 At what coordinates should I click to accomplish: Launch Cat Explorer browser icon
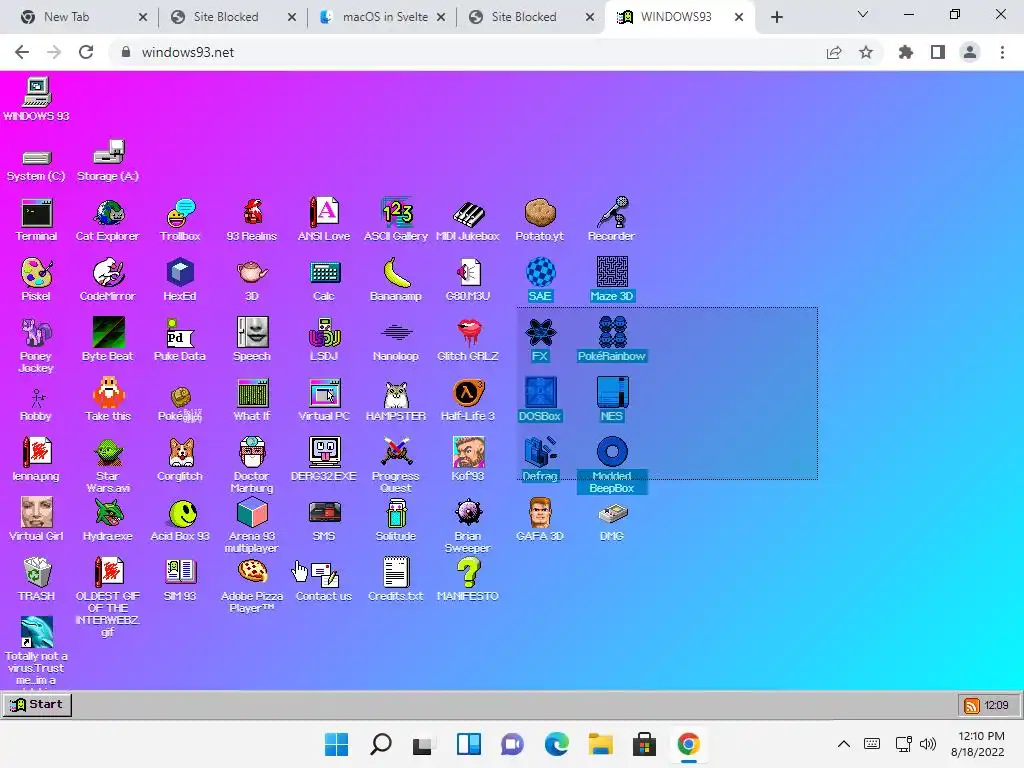[x=108, y=220]
